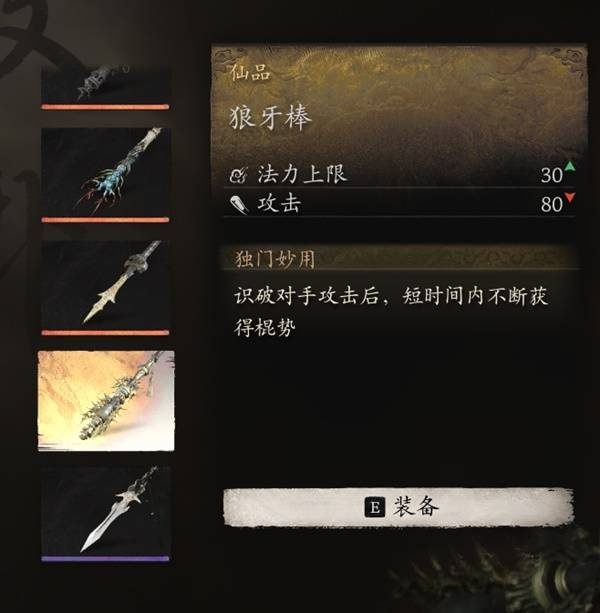Image resolution: width=600 pixels, height=613 pixels.
Task: Click the 独门妙用 section header
Action: 275,259
